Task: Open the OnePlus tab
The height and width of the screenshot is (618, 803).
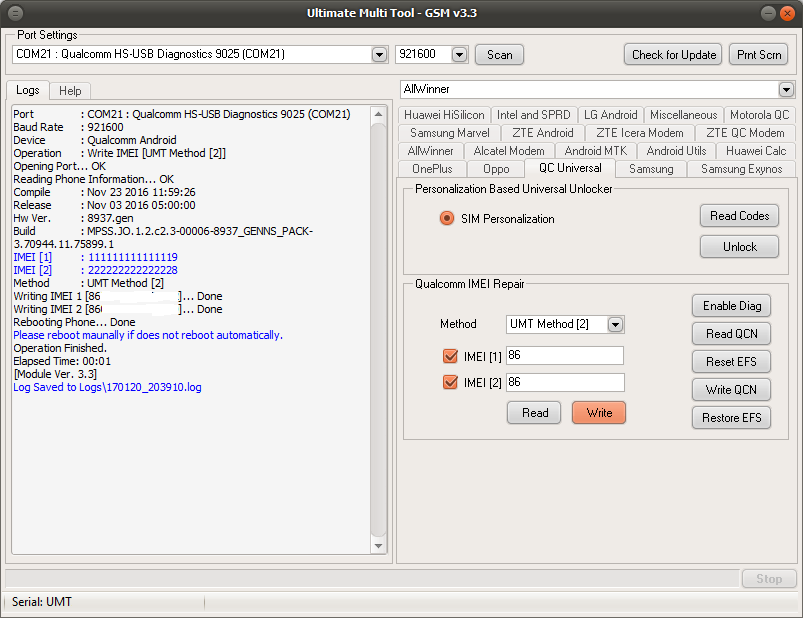Action: coord(432,169)
